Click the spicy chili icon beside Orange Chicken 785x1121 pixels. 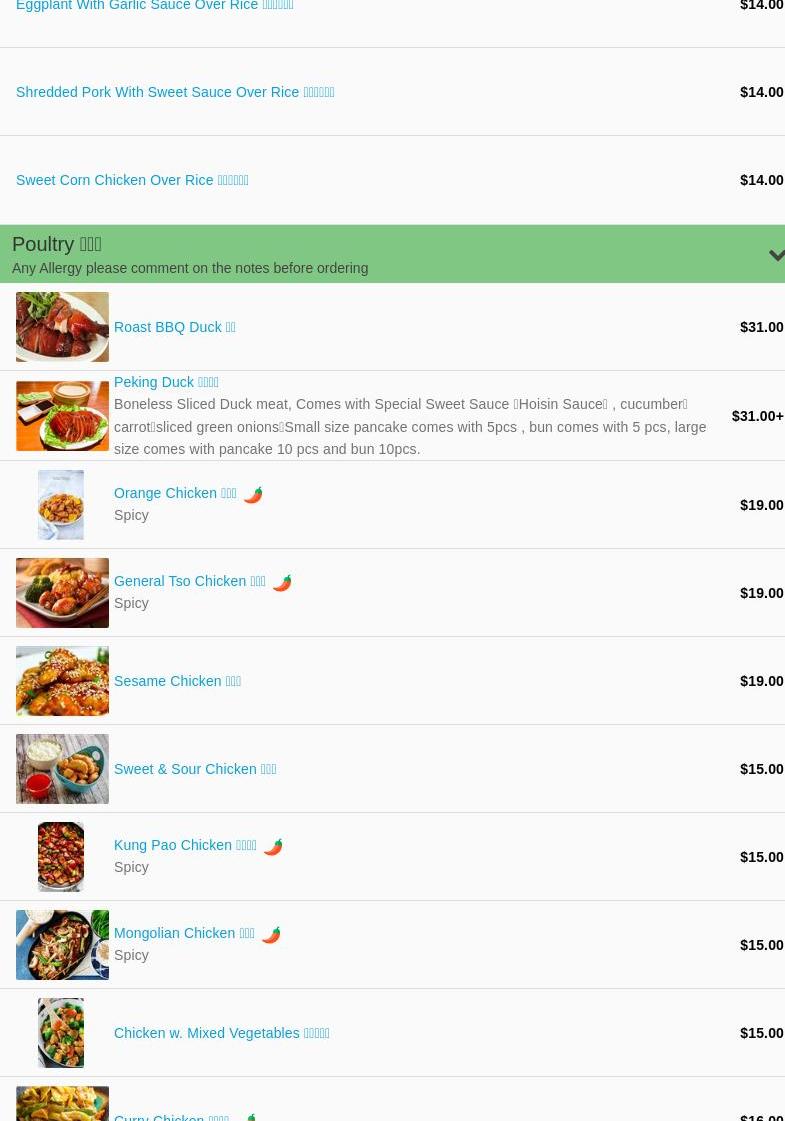tap(253, 495)
